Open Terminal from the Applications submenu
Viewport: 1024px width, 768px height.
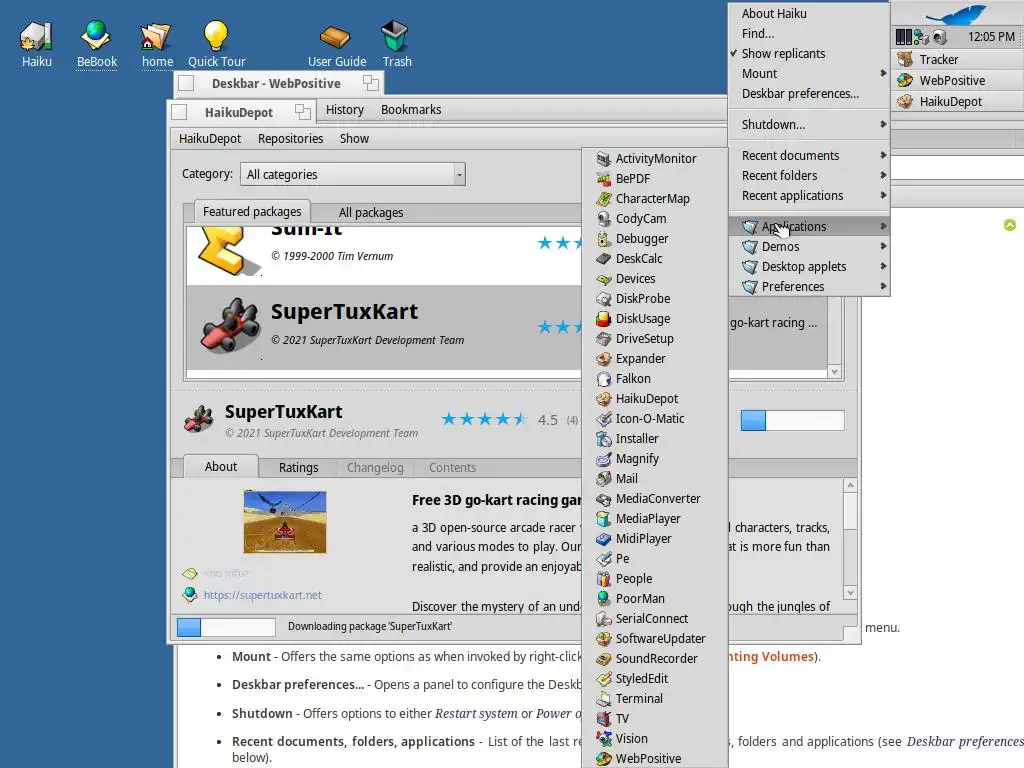coord(654,699)
